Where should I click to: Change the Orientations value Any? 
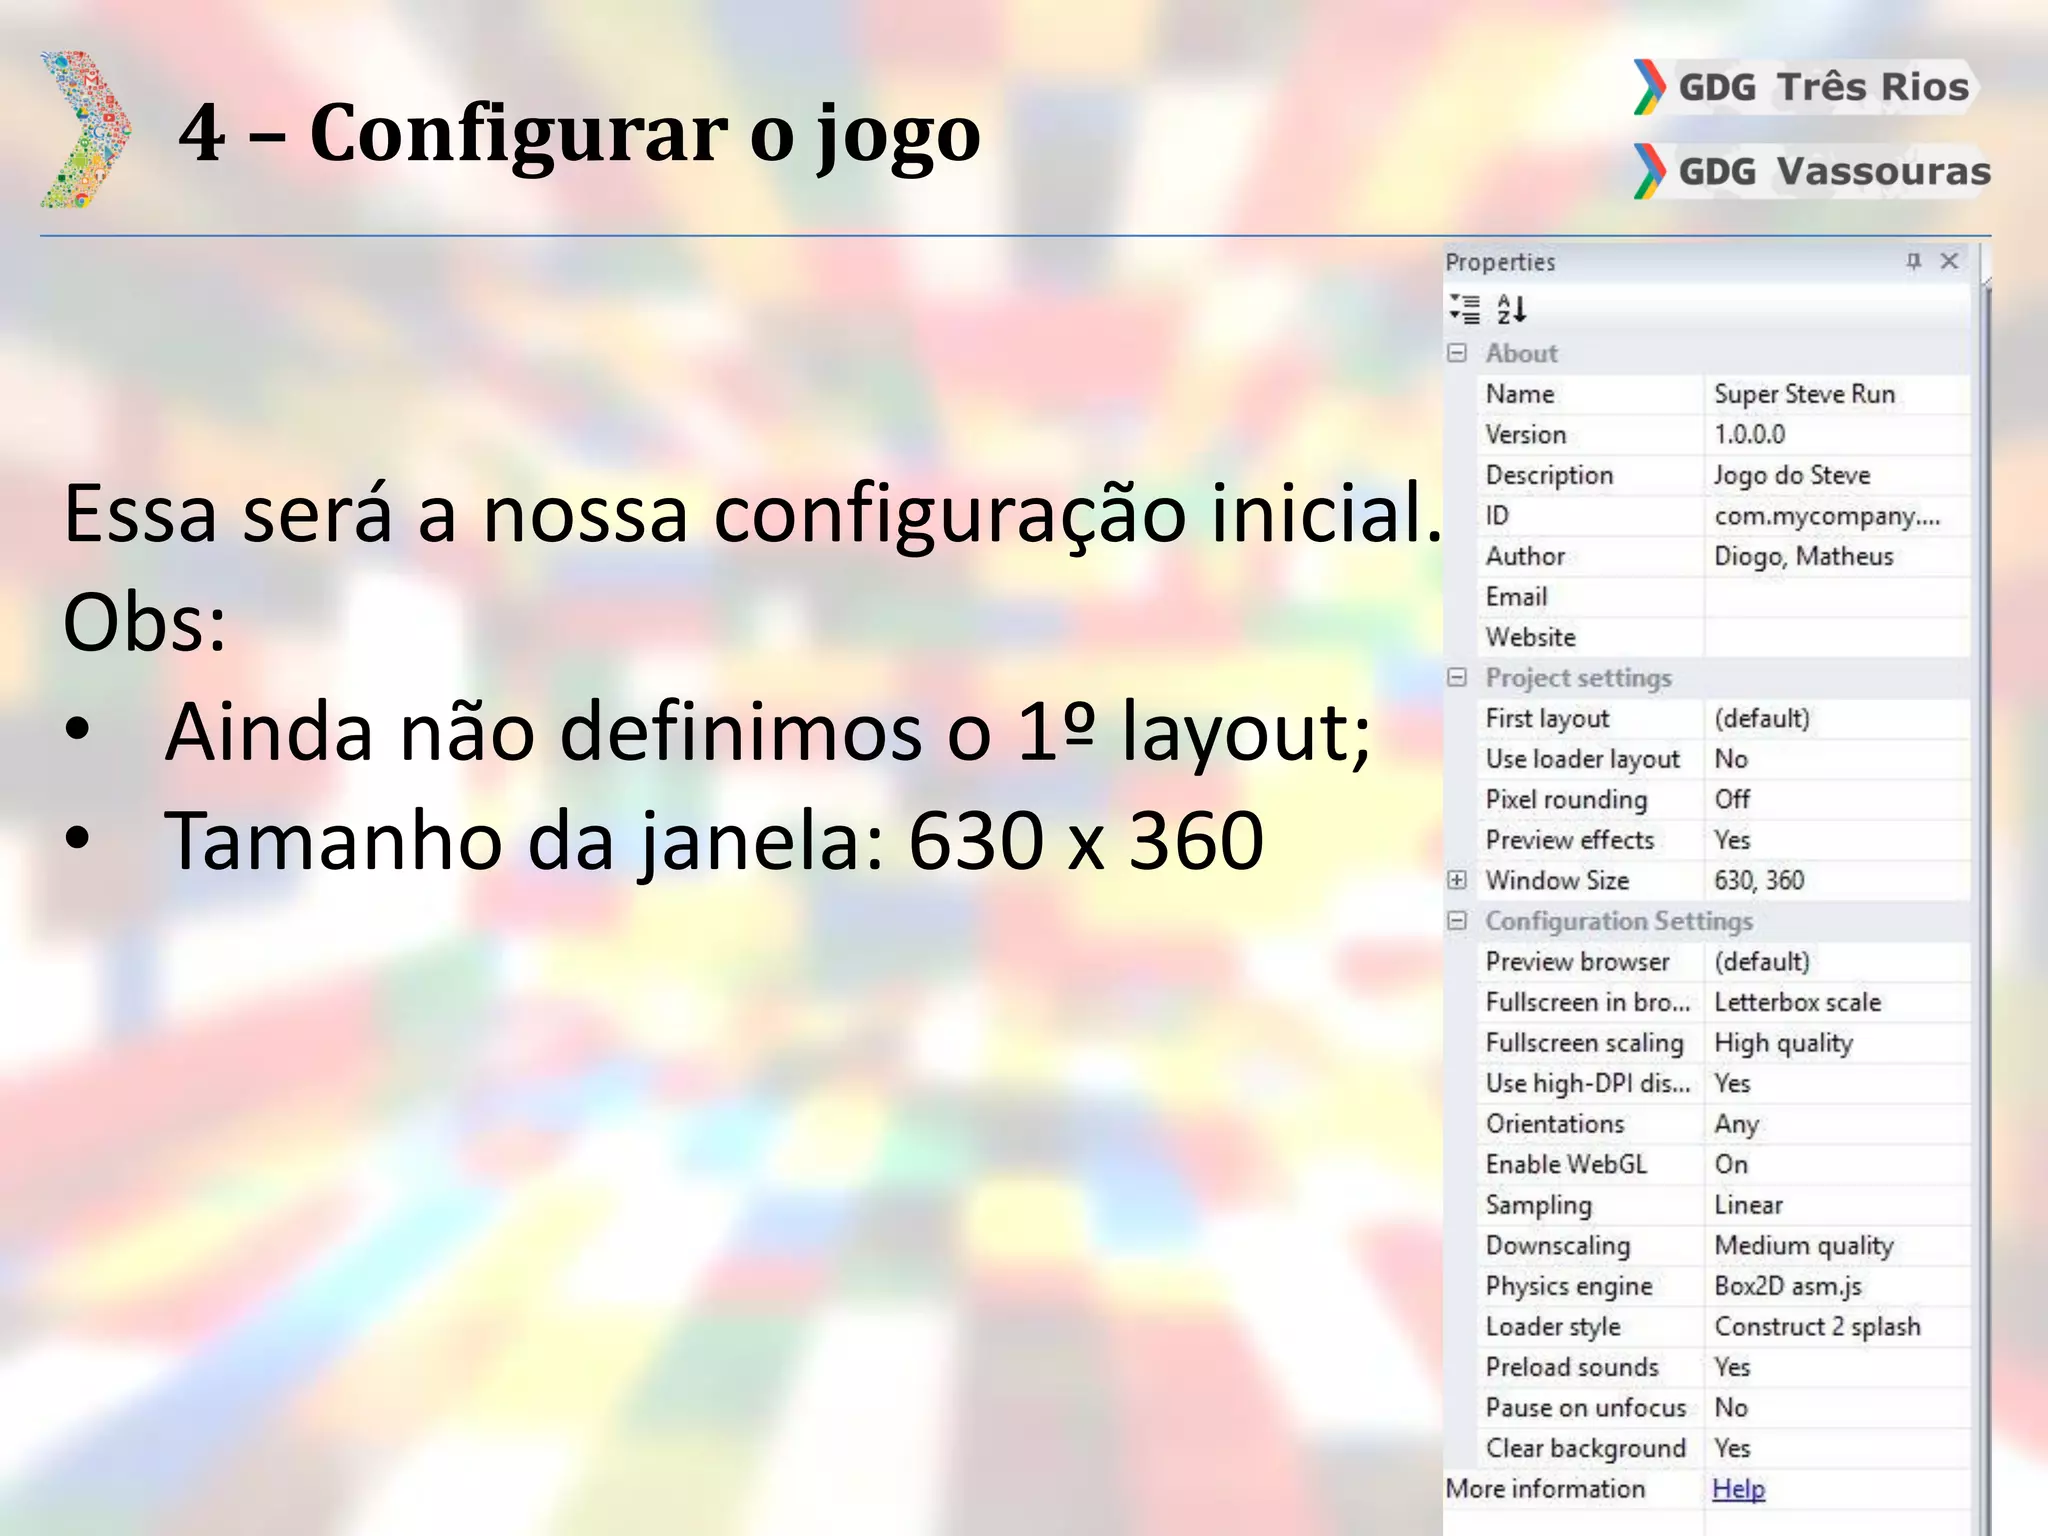[x=1837, y=1124]
